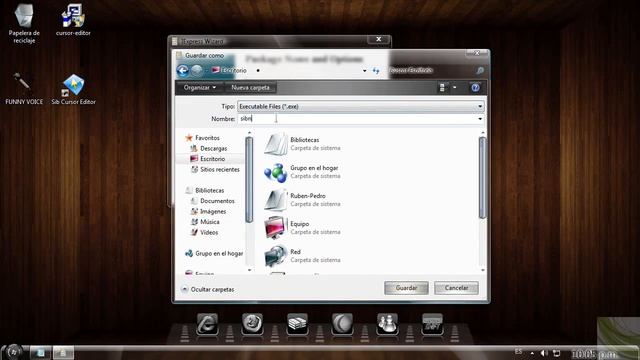Click the Guardar button
Image resolution: width=640 pixels, height=360 pixels.
click(406, 288)
